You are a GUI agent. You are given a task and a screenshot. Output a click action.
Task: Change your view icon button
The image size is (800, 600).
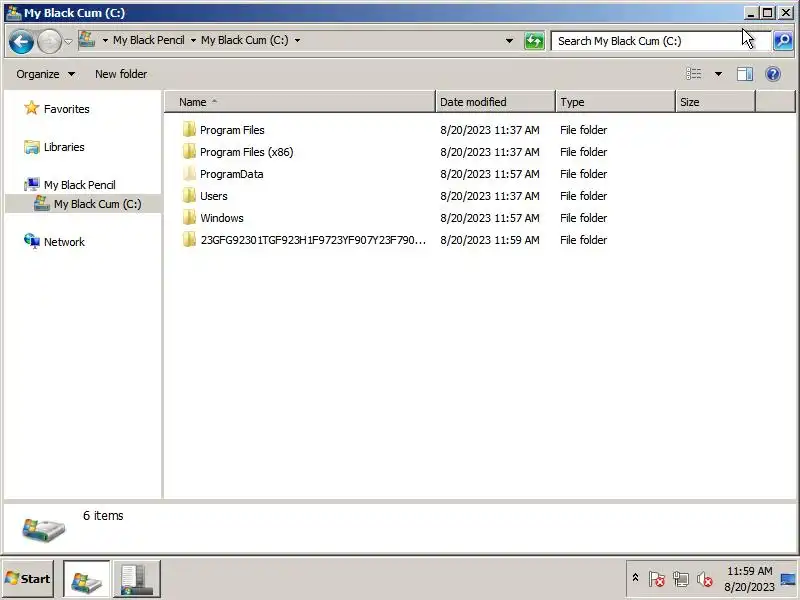693,74
